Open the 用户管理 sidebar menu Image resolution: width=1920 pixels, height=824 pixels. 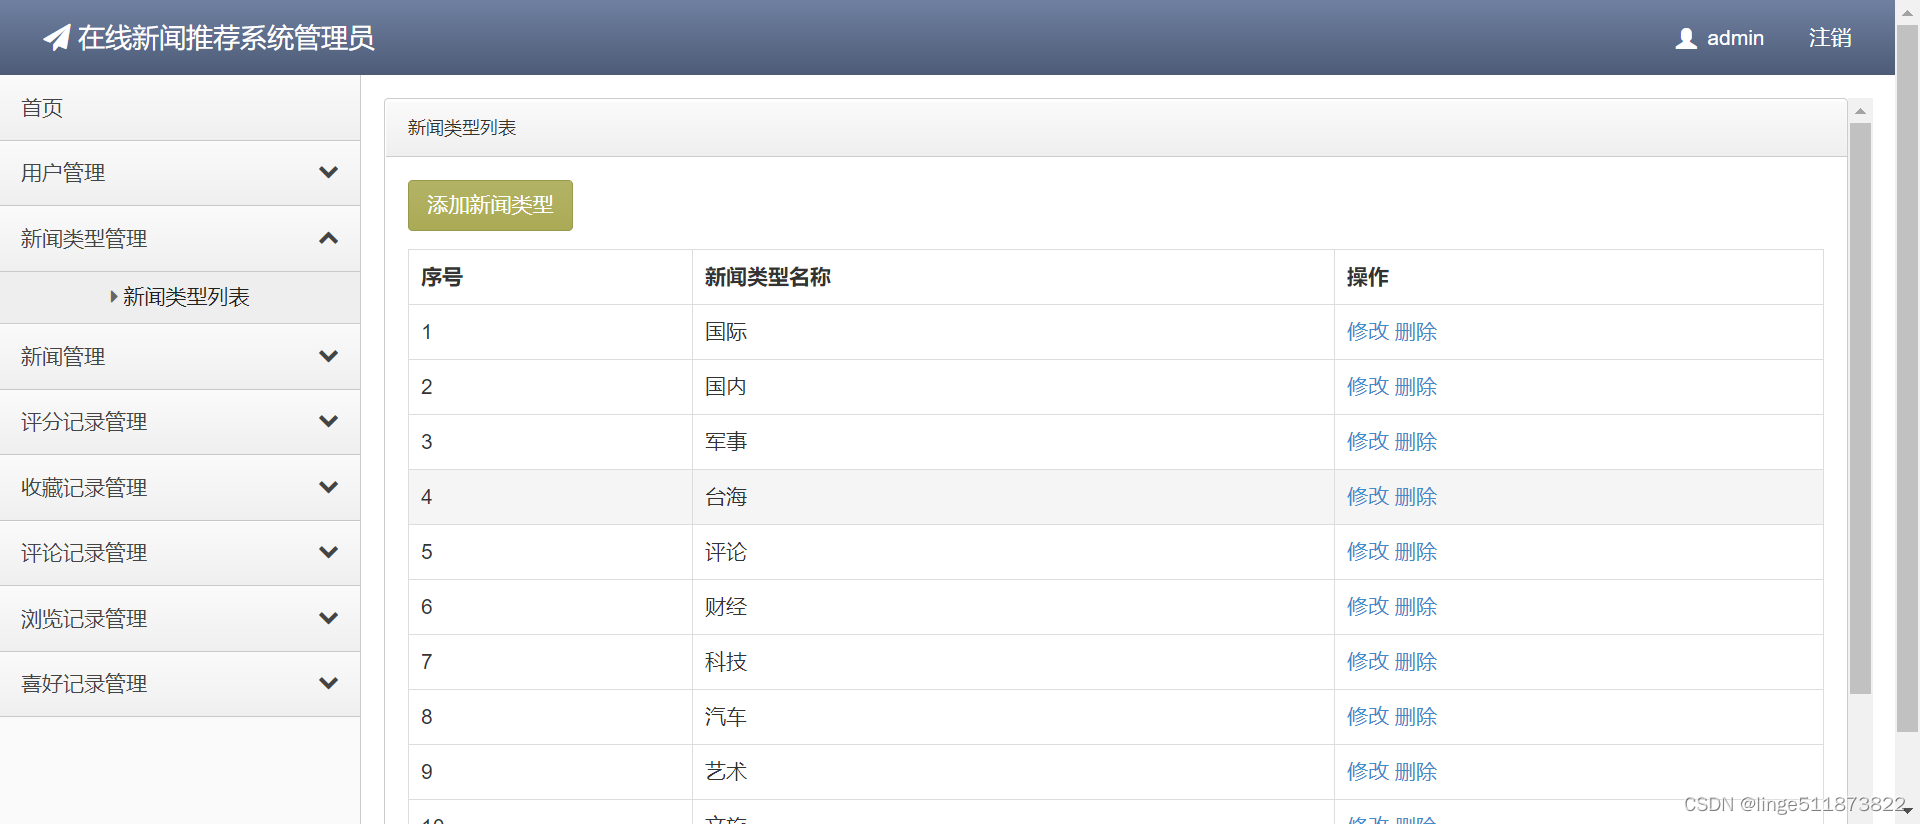click(x=180, y=173)
